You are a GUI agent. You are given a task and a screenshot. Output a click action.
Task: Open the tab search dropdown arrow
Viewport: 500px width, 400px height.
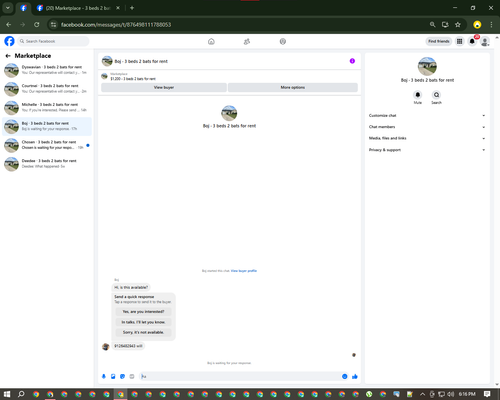pos(8,8)
